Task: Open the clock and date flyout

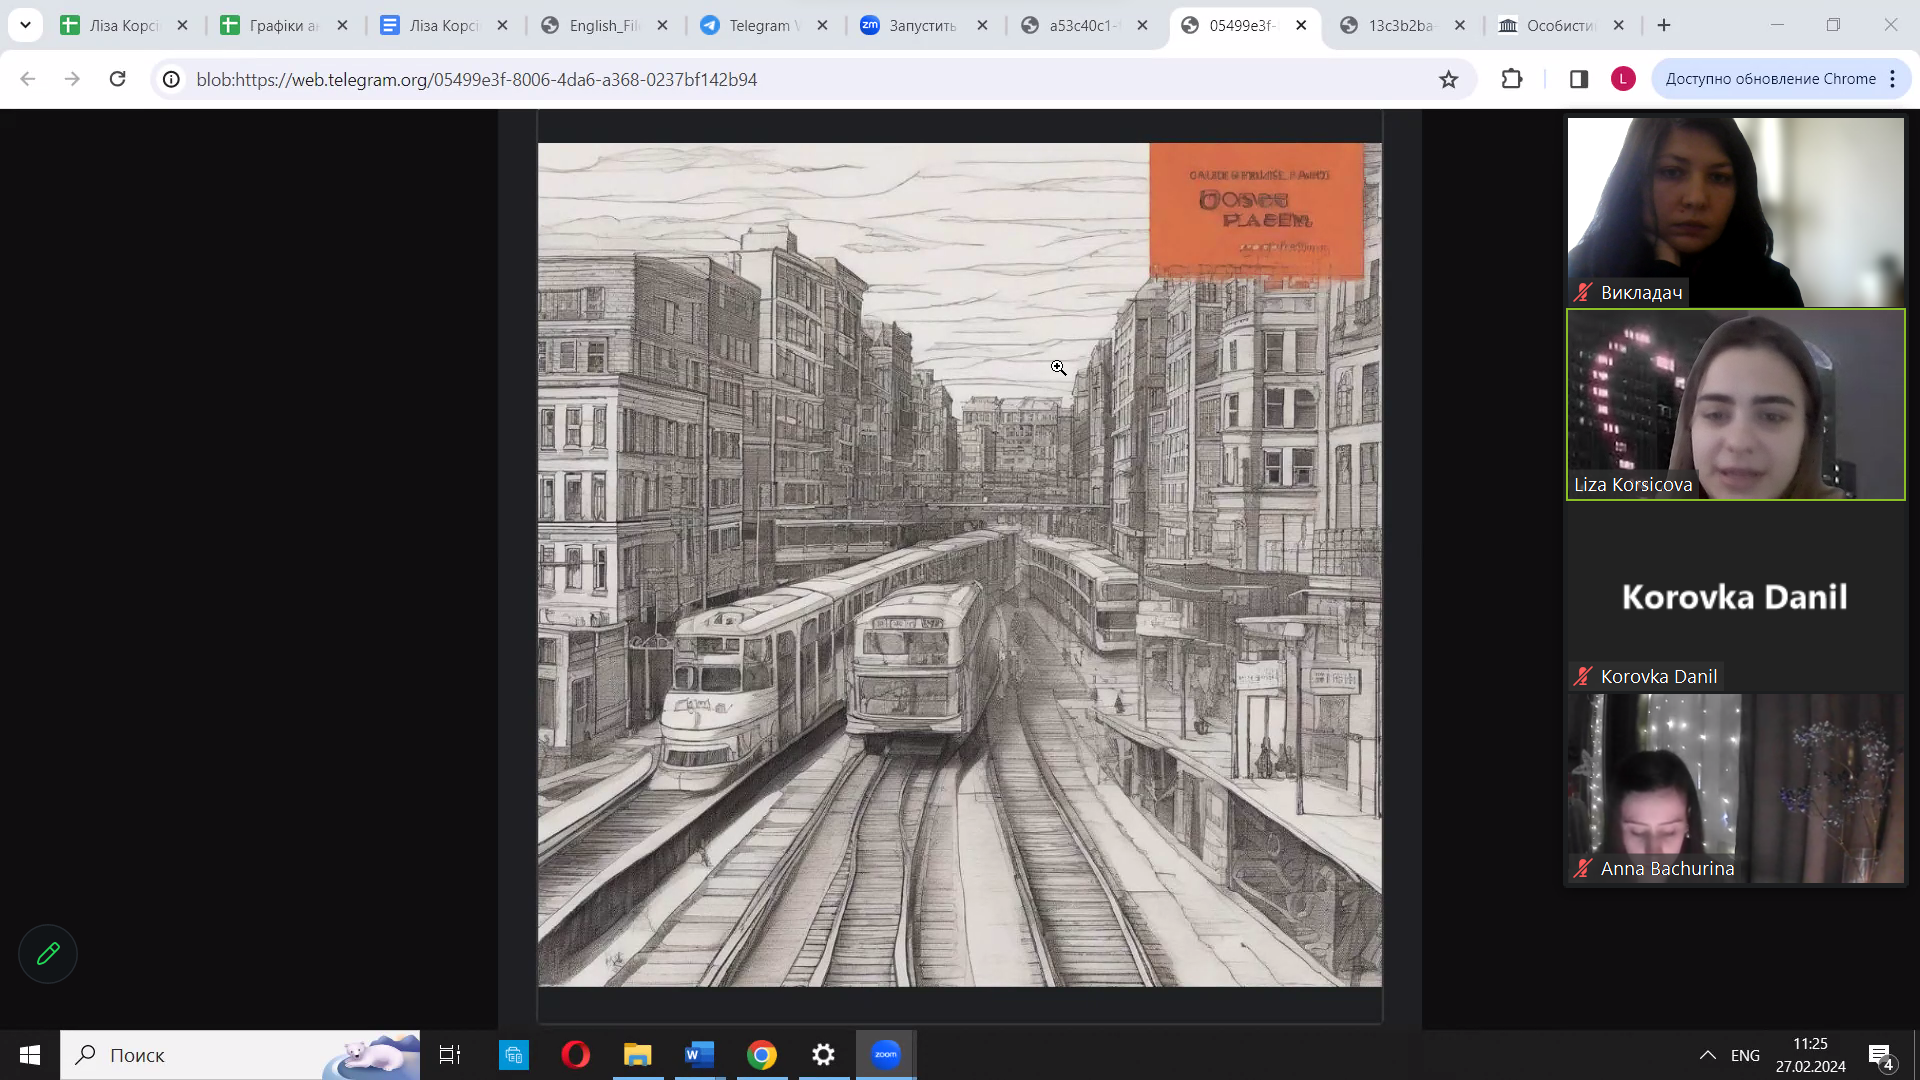Action: tap(1810, 1055)
